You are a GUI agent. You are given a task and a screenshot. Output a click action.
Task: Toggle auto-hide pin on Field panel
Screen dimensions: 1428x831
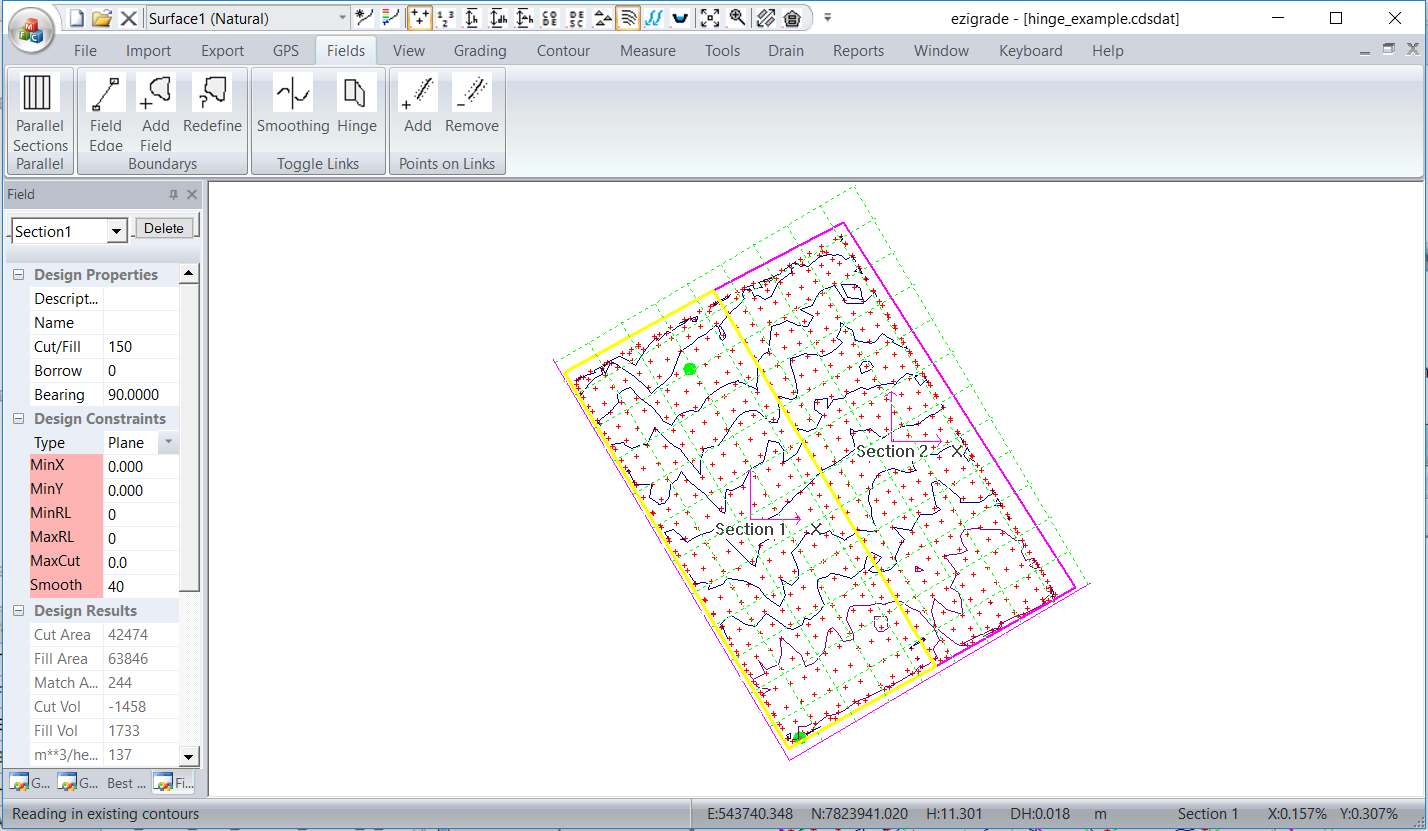tap(173, 195)
